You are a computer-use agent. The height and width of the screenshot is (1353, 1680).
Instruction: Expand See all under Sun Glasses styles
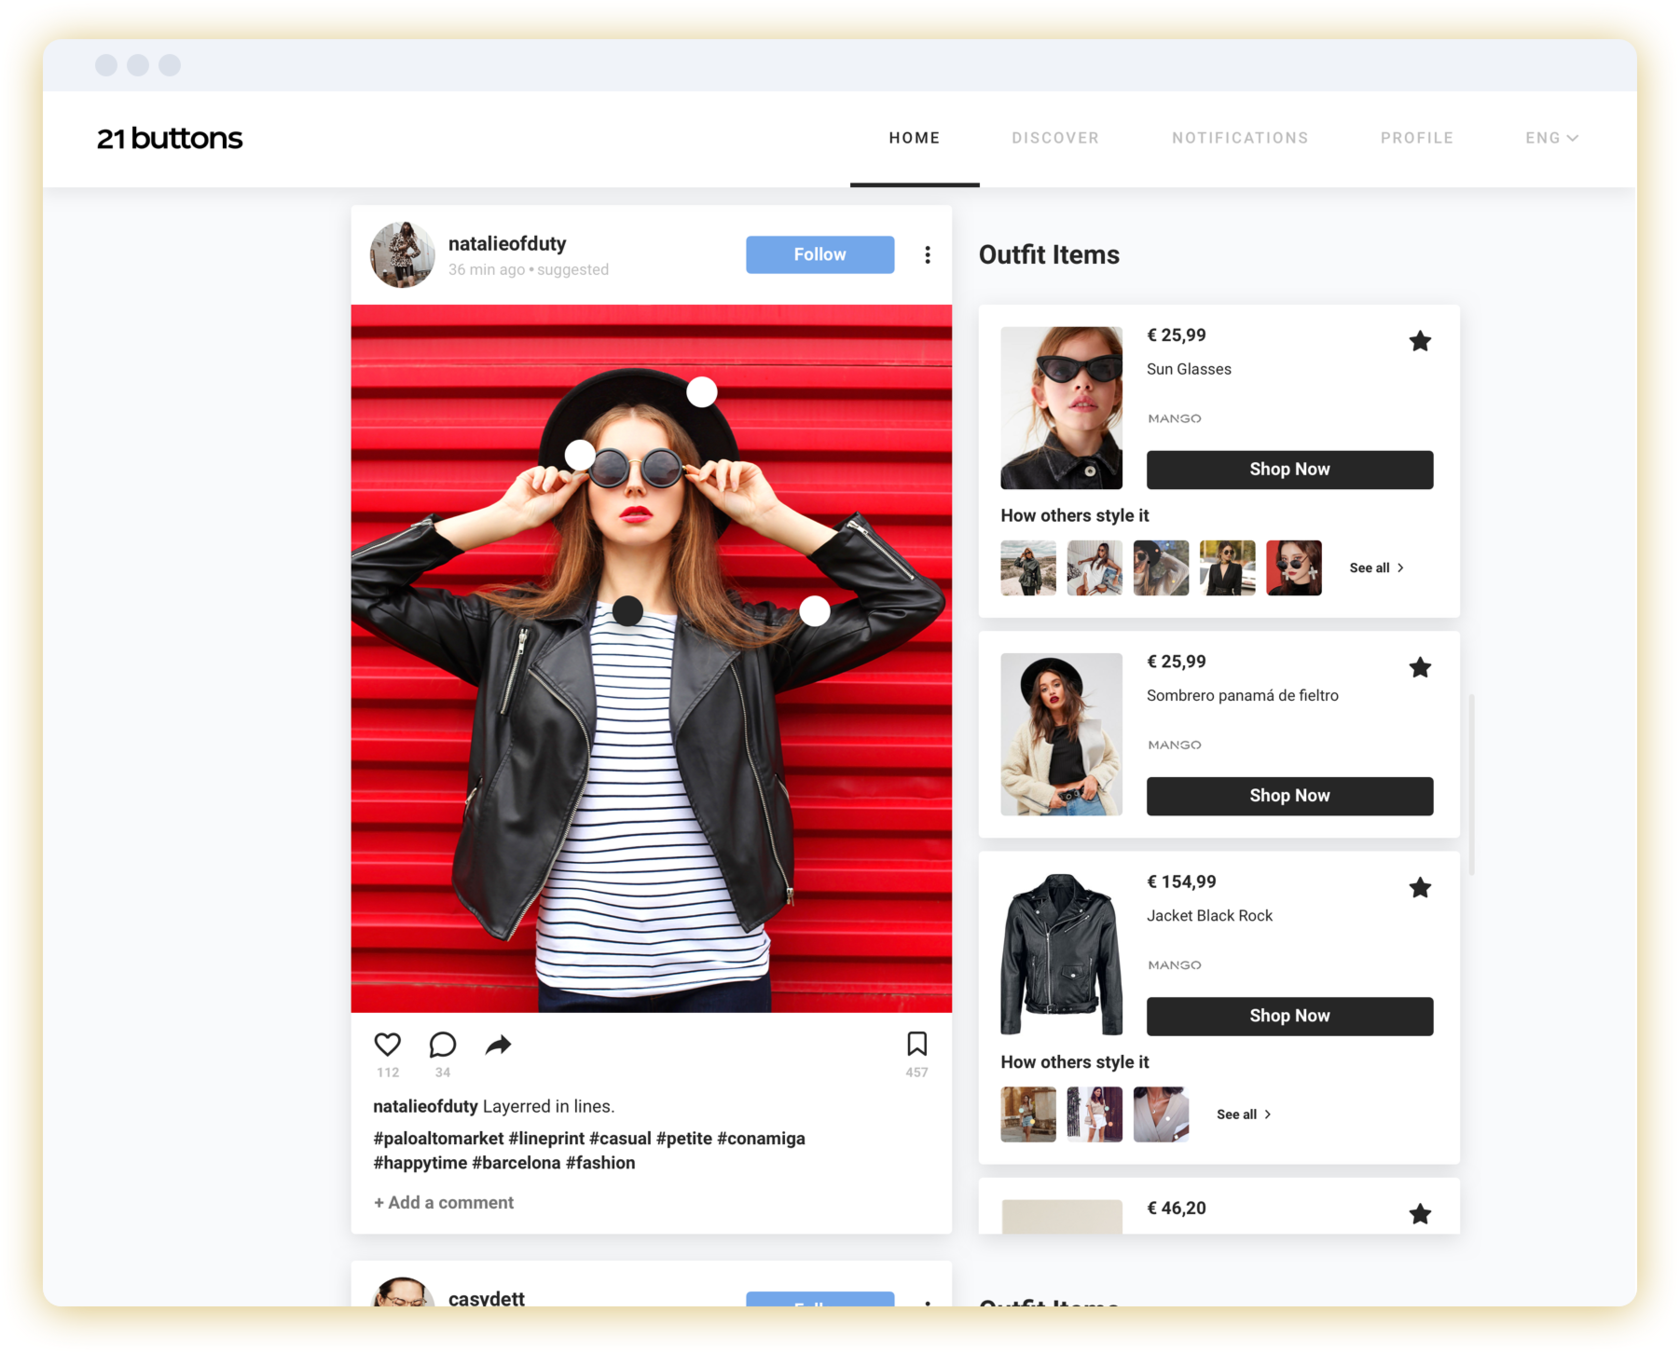tap(1376, 568)
